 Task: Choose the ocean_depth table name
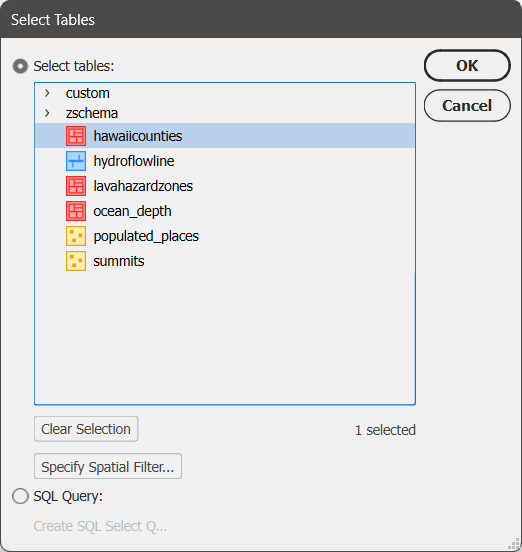132,211
